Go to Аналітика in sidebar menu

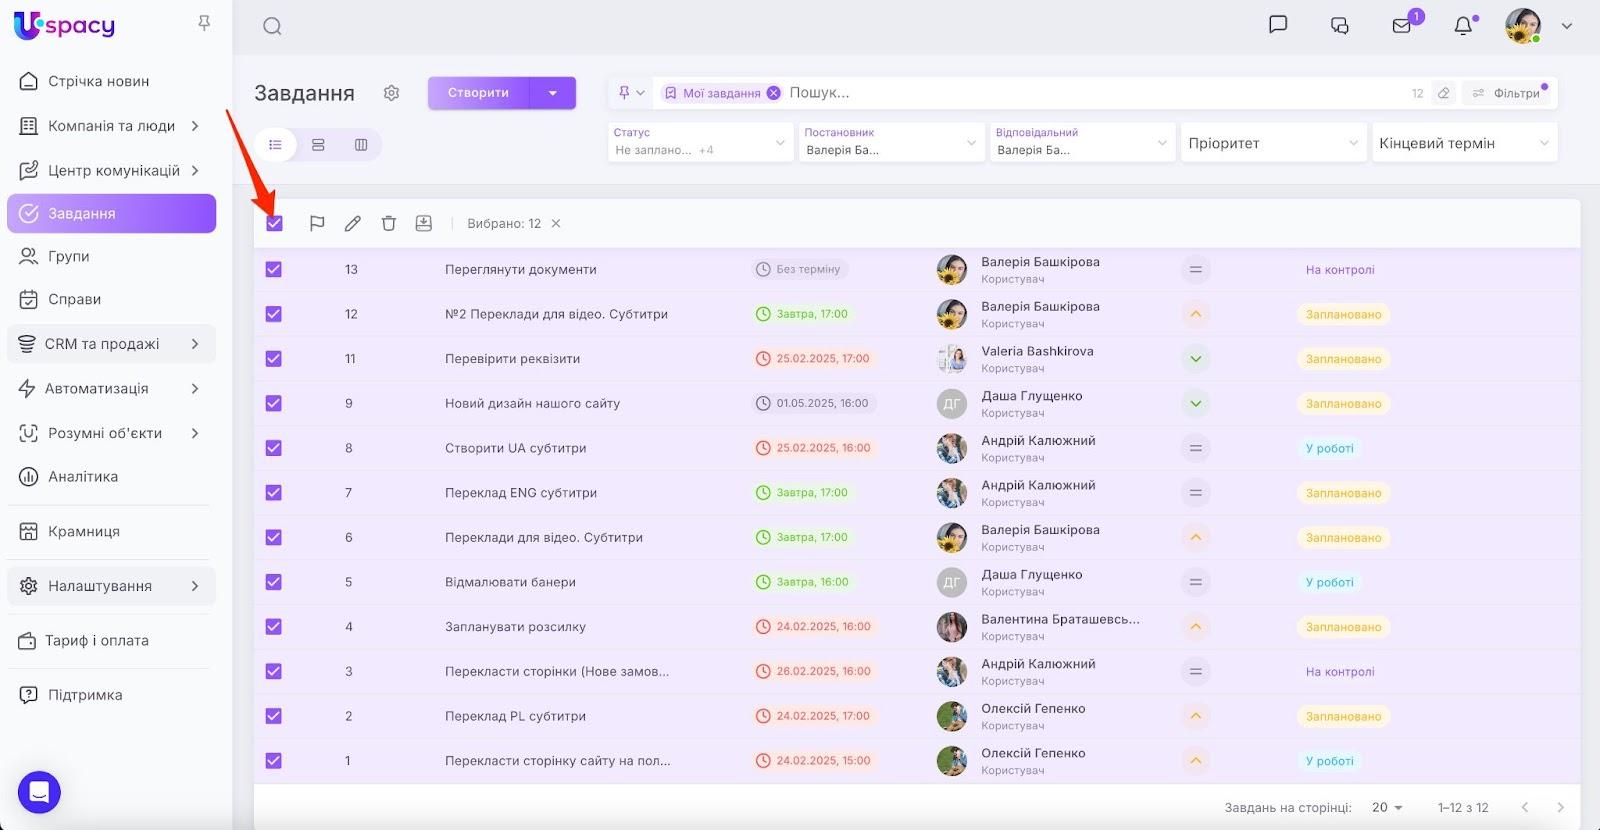click(83, 477)
